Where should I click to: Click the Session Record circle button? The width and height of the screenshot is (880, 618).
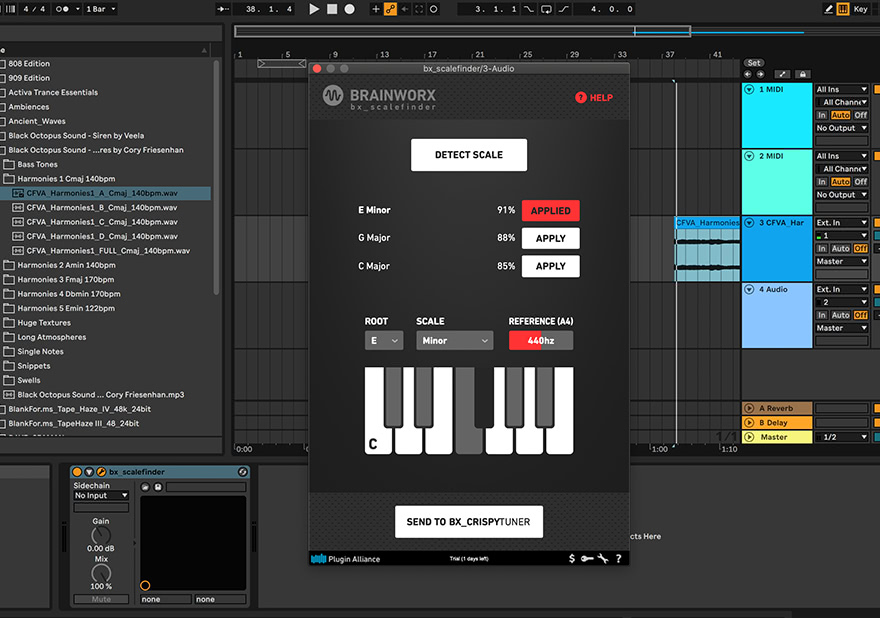[434, 9]
